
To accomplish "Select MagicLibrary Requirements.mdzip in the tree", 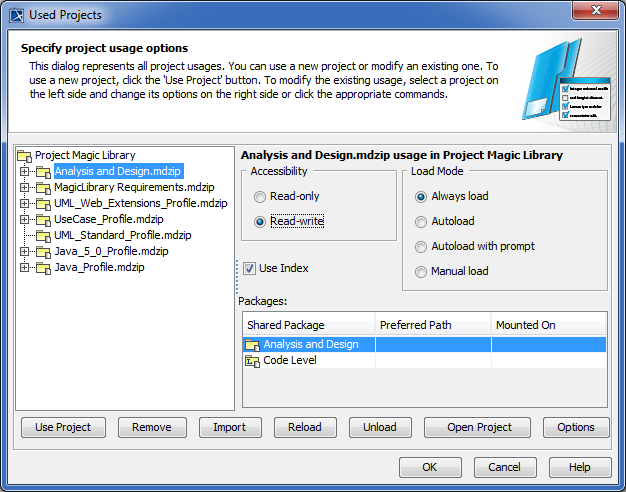I will [134, 187].
